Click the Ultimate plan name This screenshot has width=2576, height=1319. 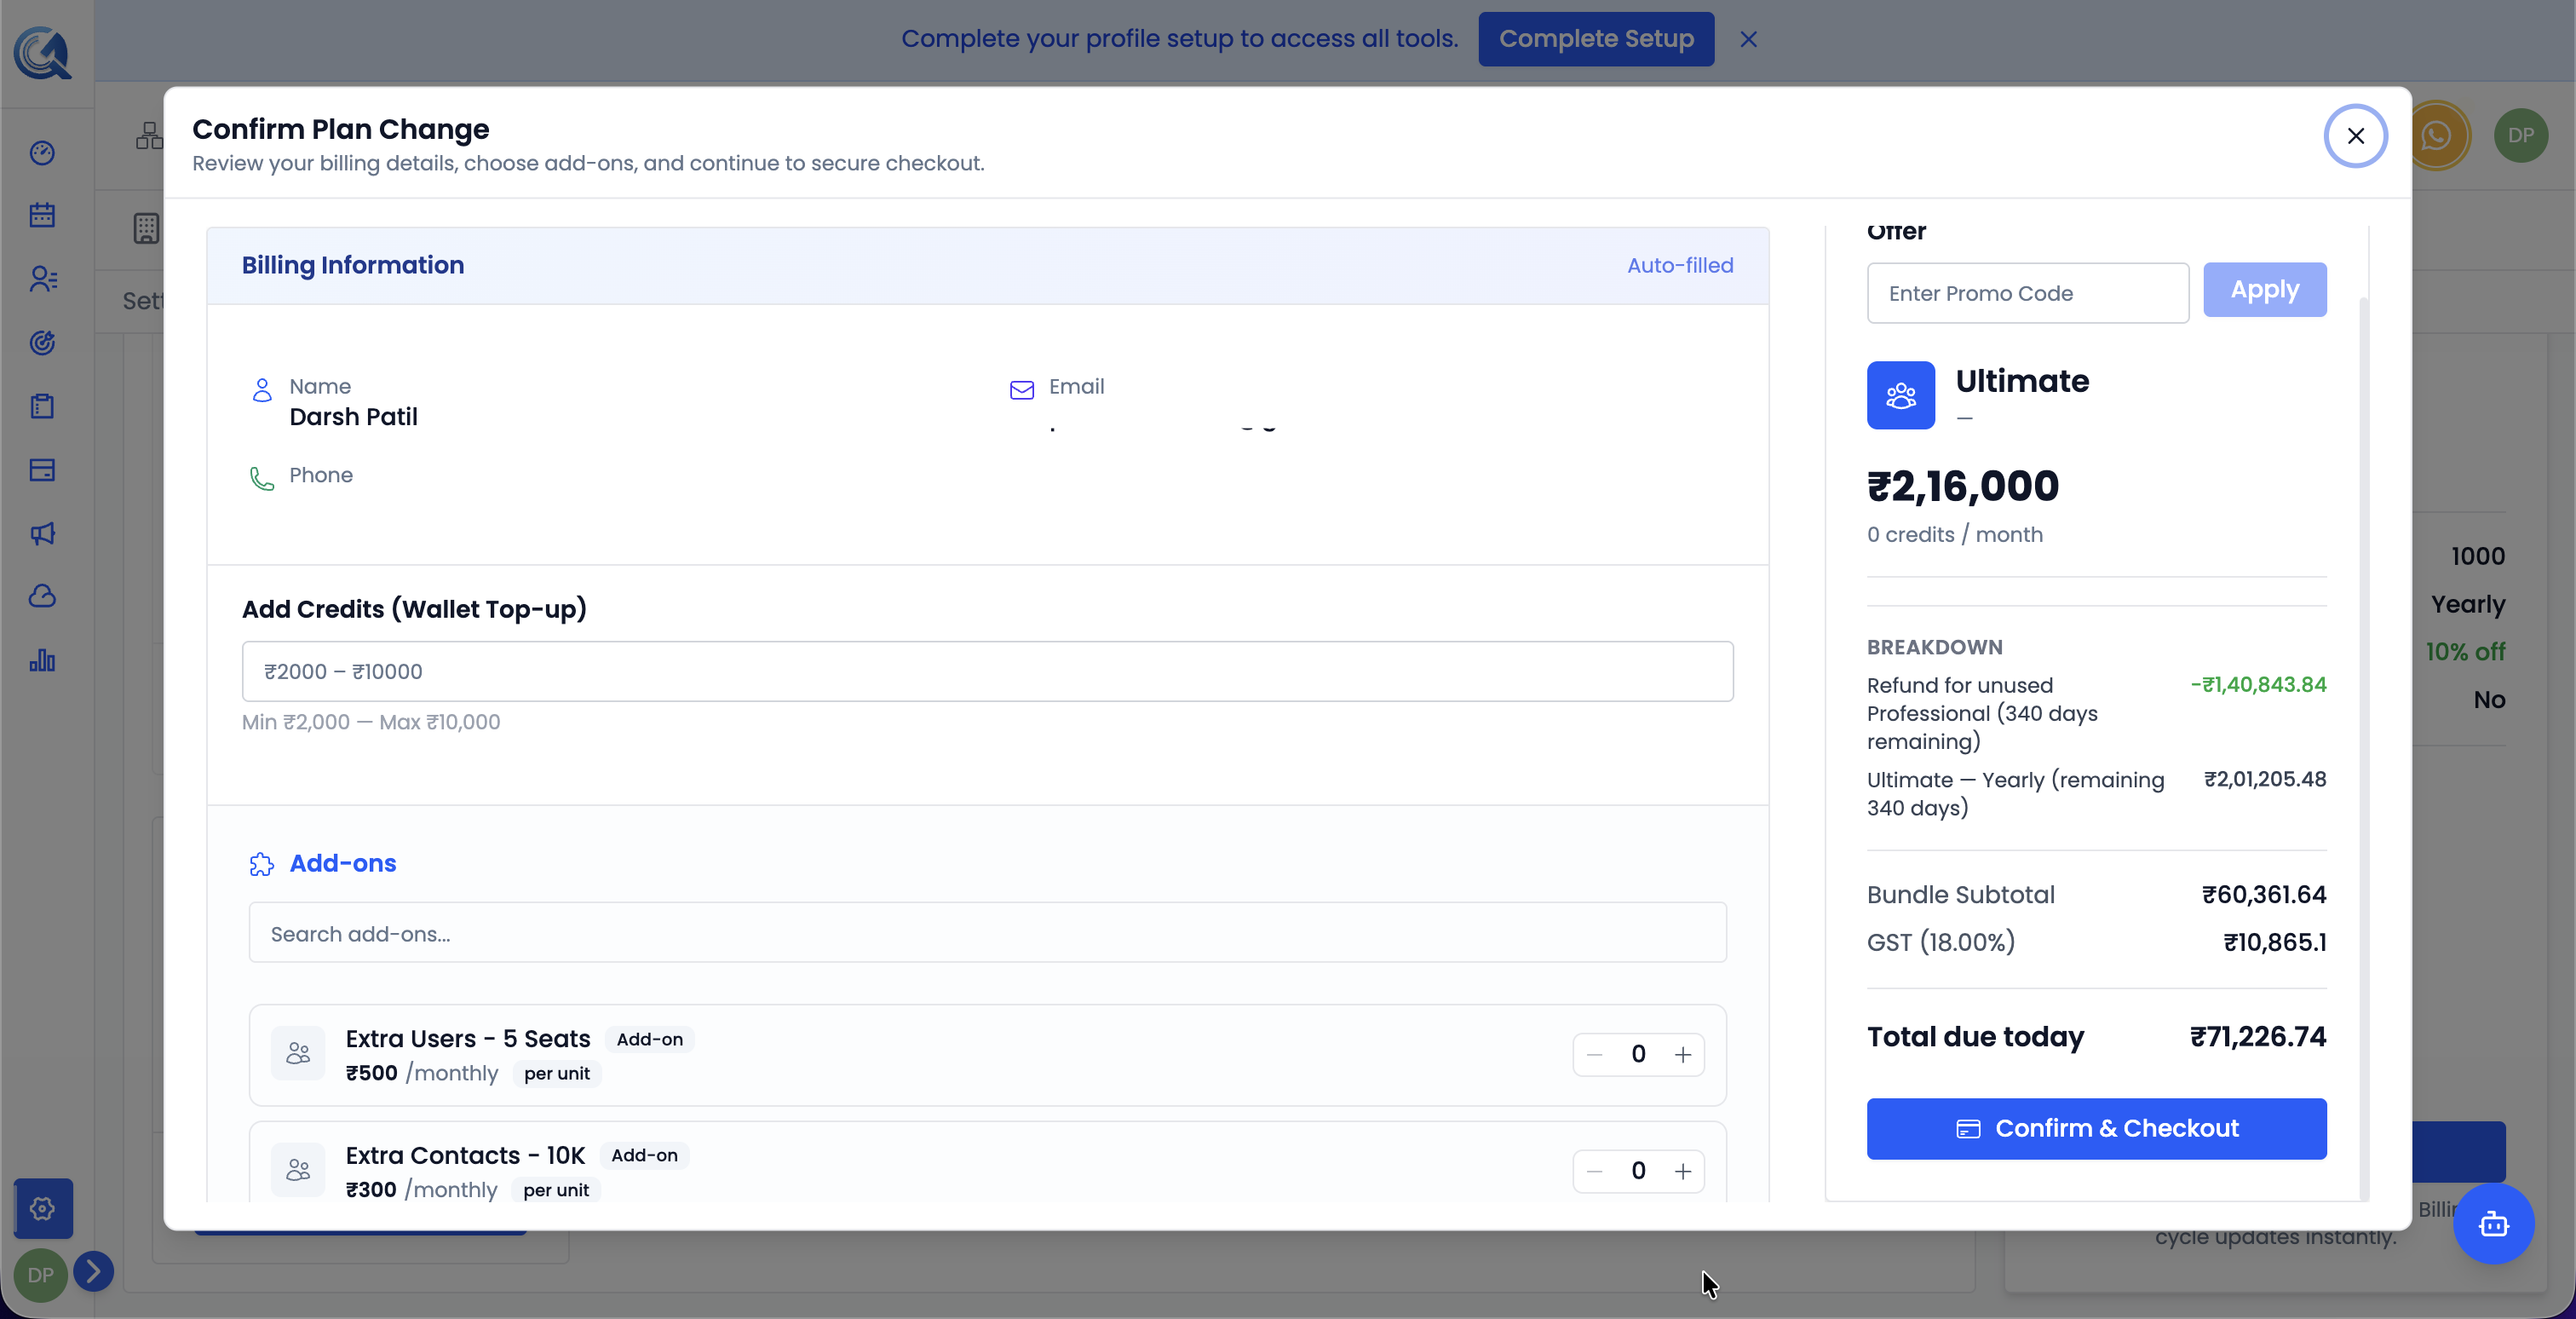(x=2022, y=381)
